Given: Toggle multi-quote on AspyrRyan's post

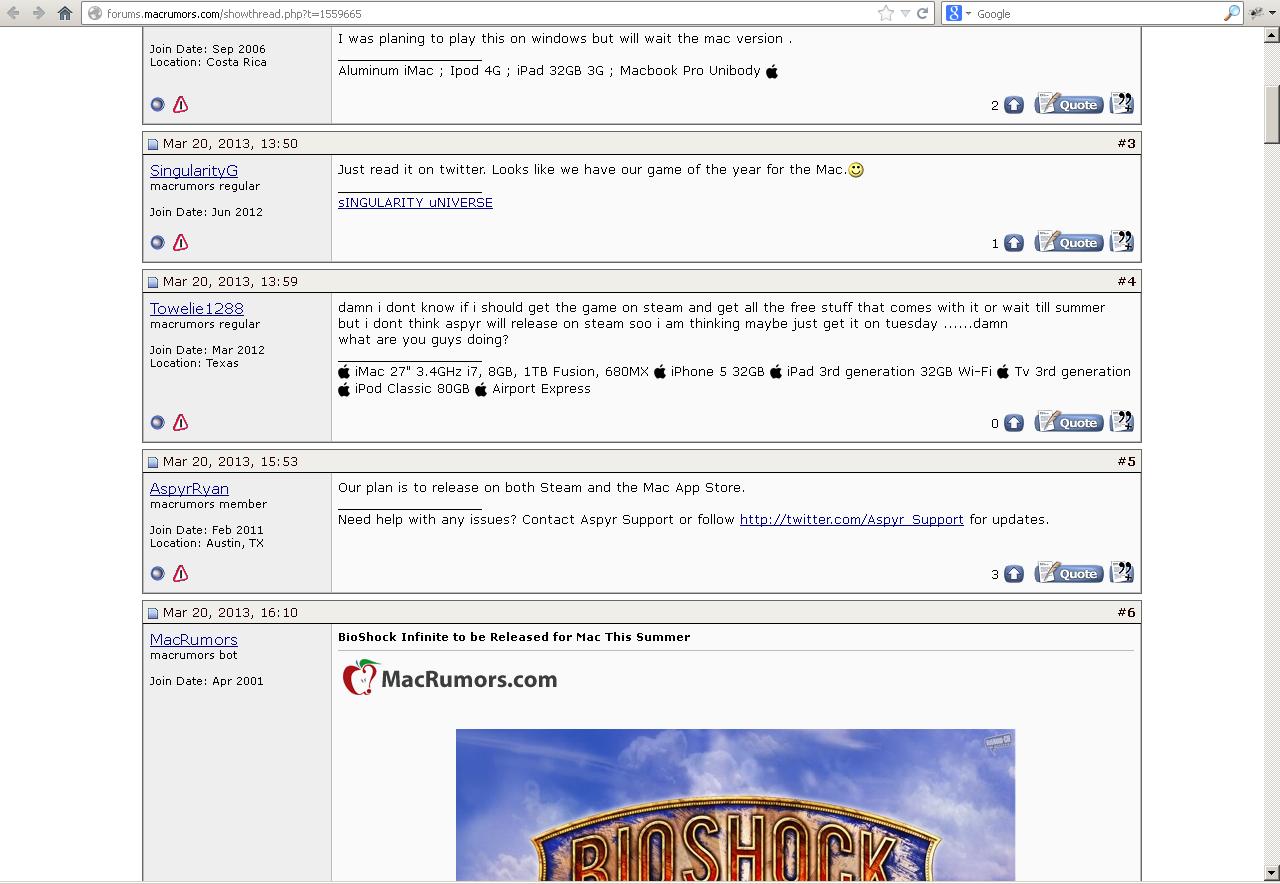Looking at the screenshot, I should point(1122,572).
